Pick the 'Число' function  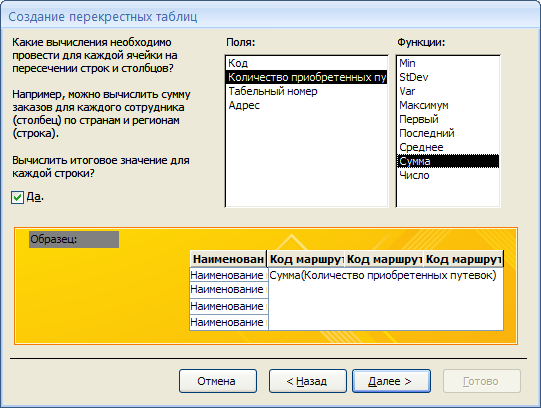448,175
